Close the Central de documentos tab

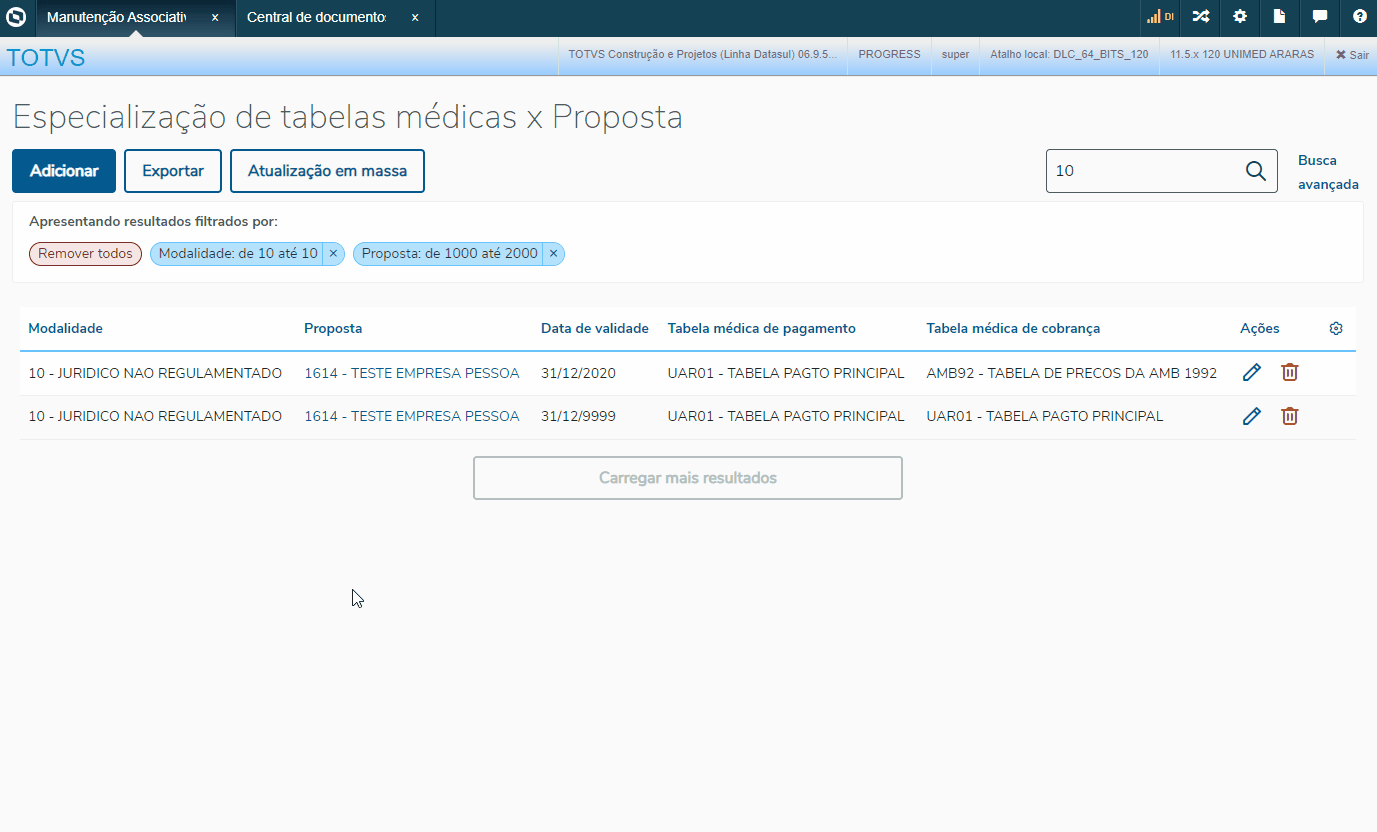(415, 18)
